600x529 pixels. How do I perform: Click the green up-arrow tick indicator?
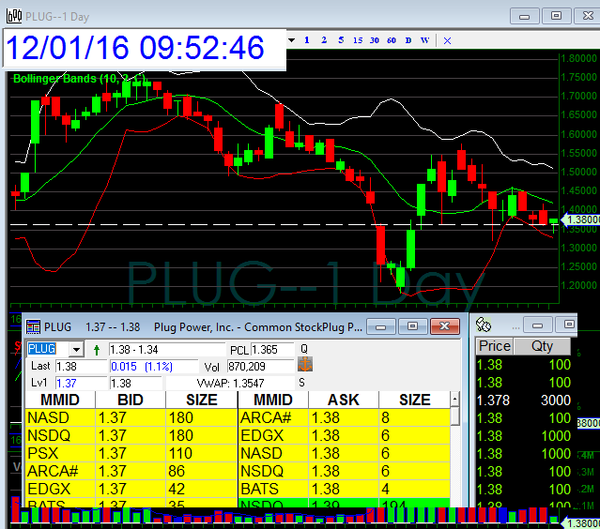pos(96,349)
